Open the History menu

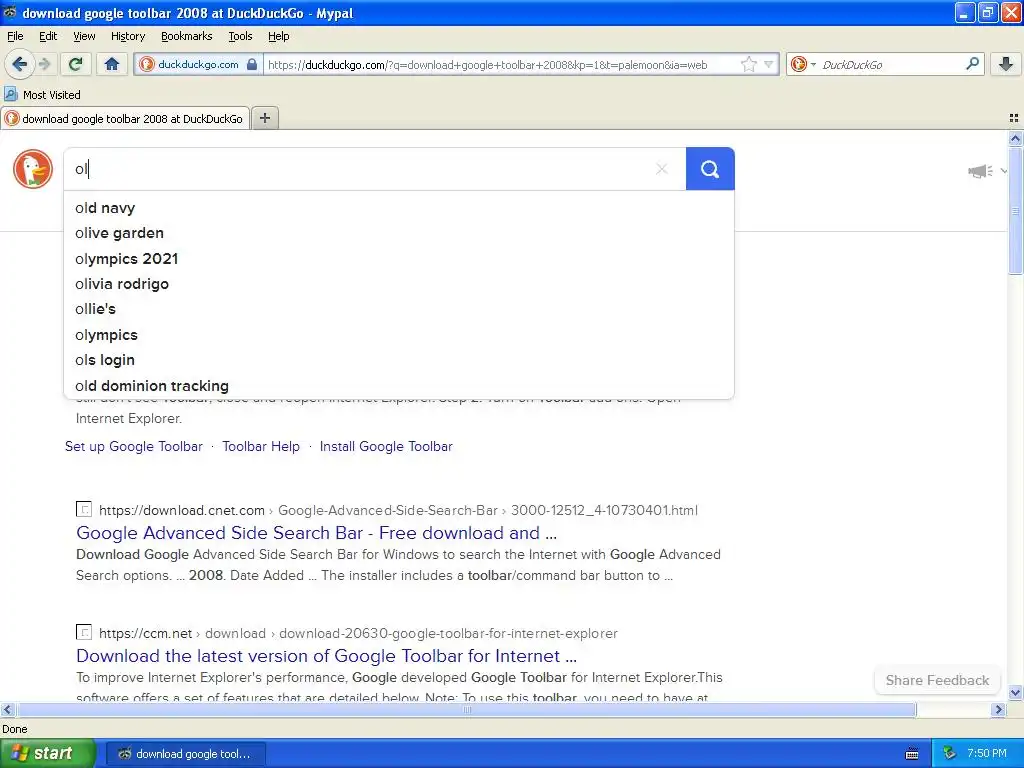128,36
